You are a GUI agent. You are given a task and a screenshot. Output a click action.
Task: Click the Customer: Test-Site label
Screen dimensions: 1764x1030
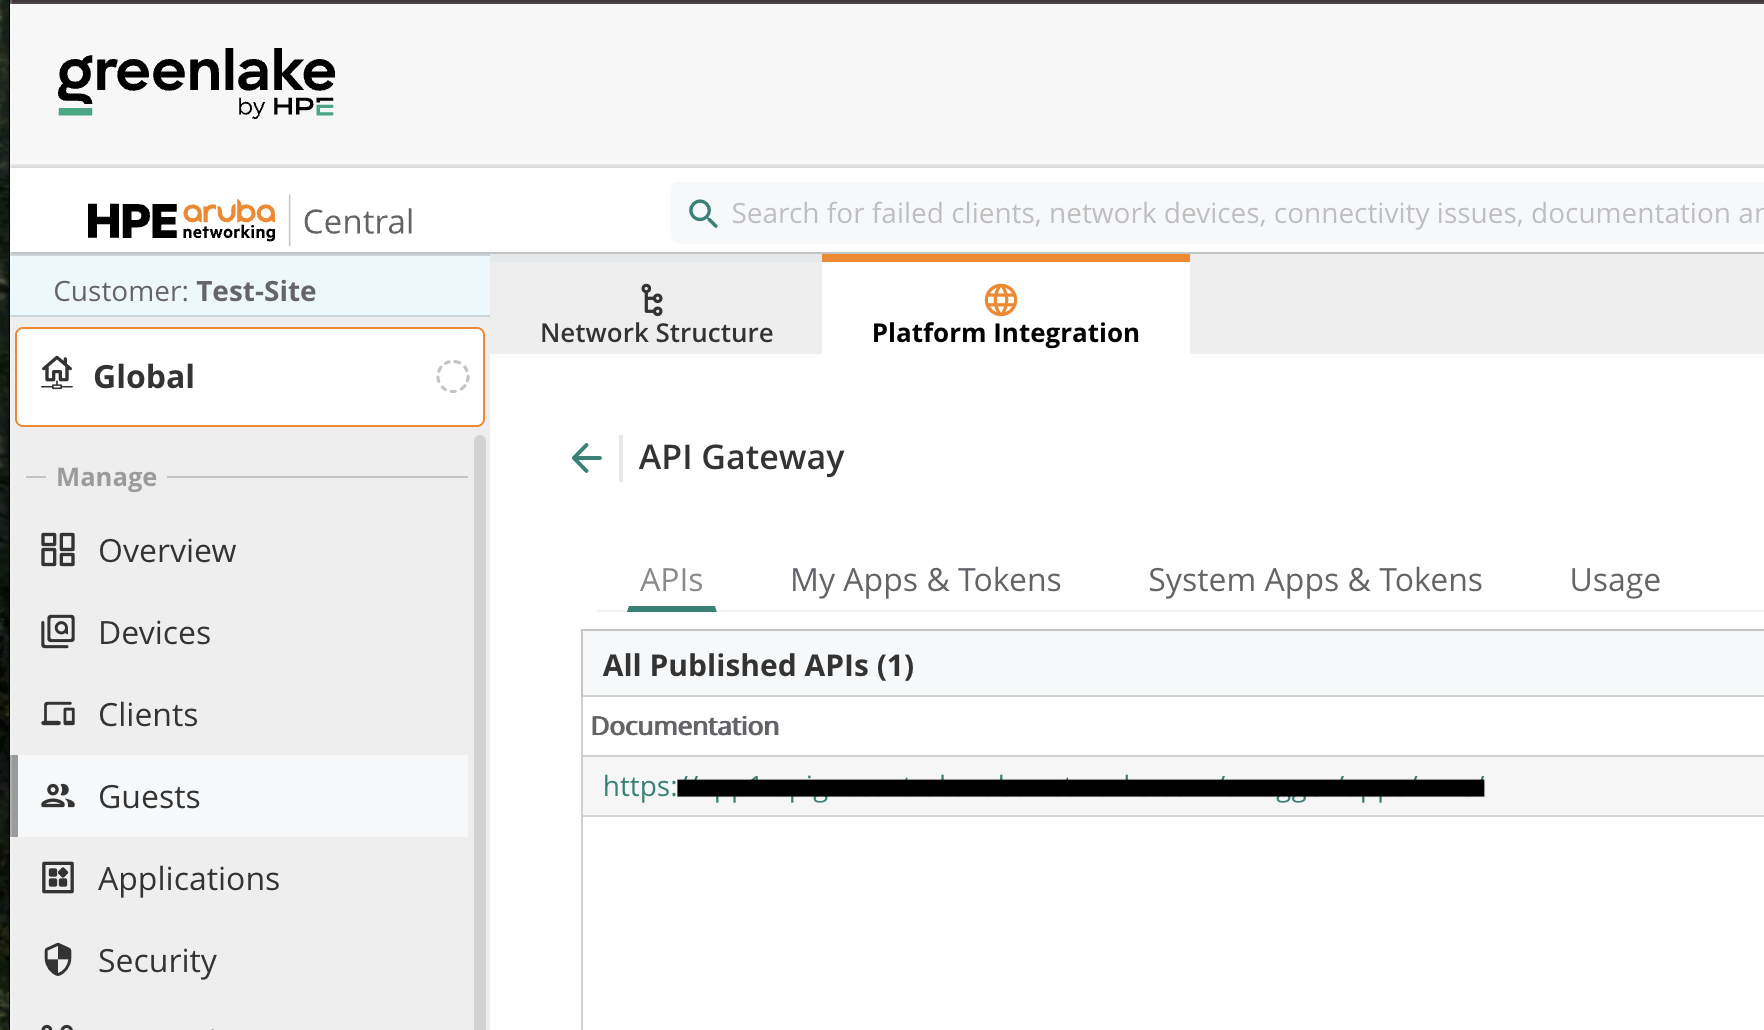click(x=185, y=291)
